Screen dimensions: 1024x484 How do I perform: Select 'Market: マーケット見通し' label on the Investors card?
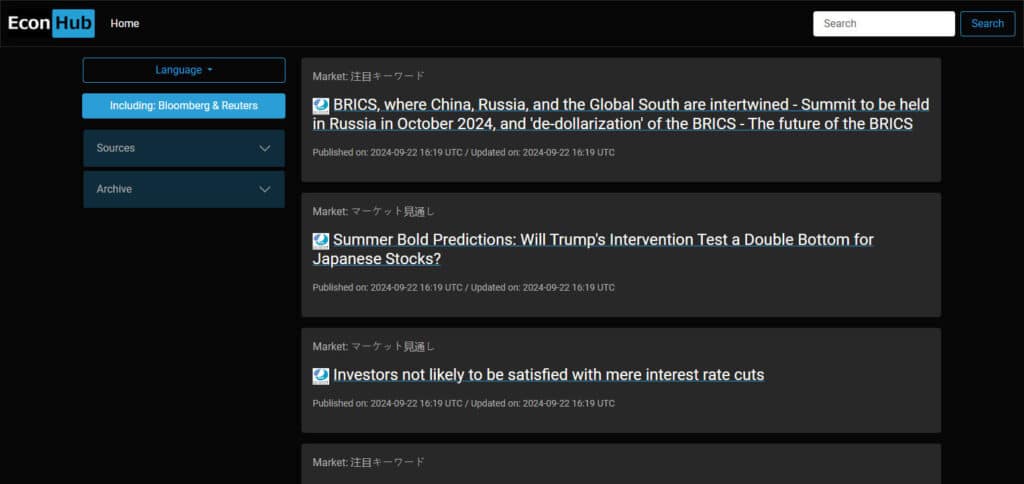pyautogui.click(x=374, y=347)
